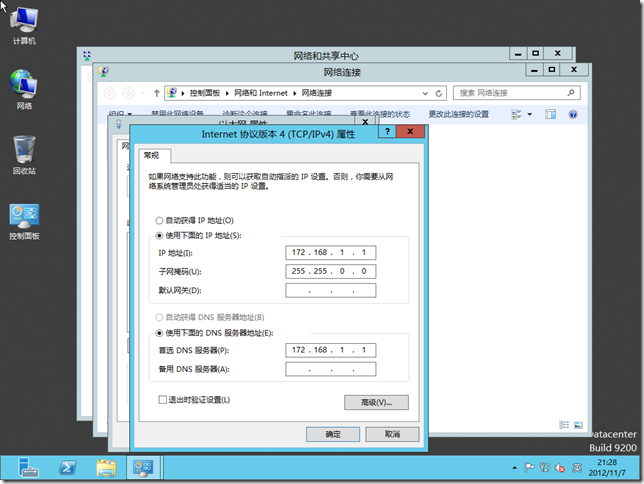This screenshot has height=484, width=644.
Task: Close the IPv4 properties dialog
Action: click(x=410, y=131)
